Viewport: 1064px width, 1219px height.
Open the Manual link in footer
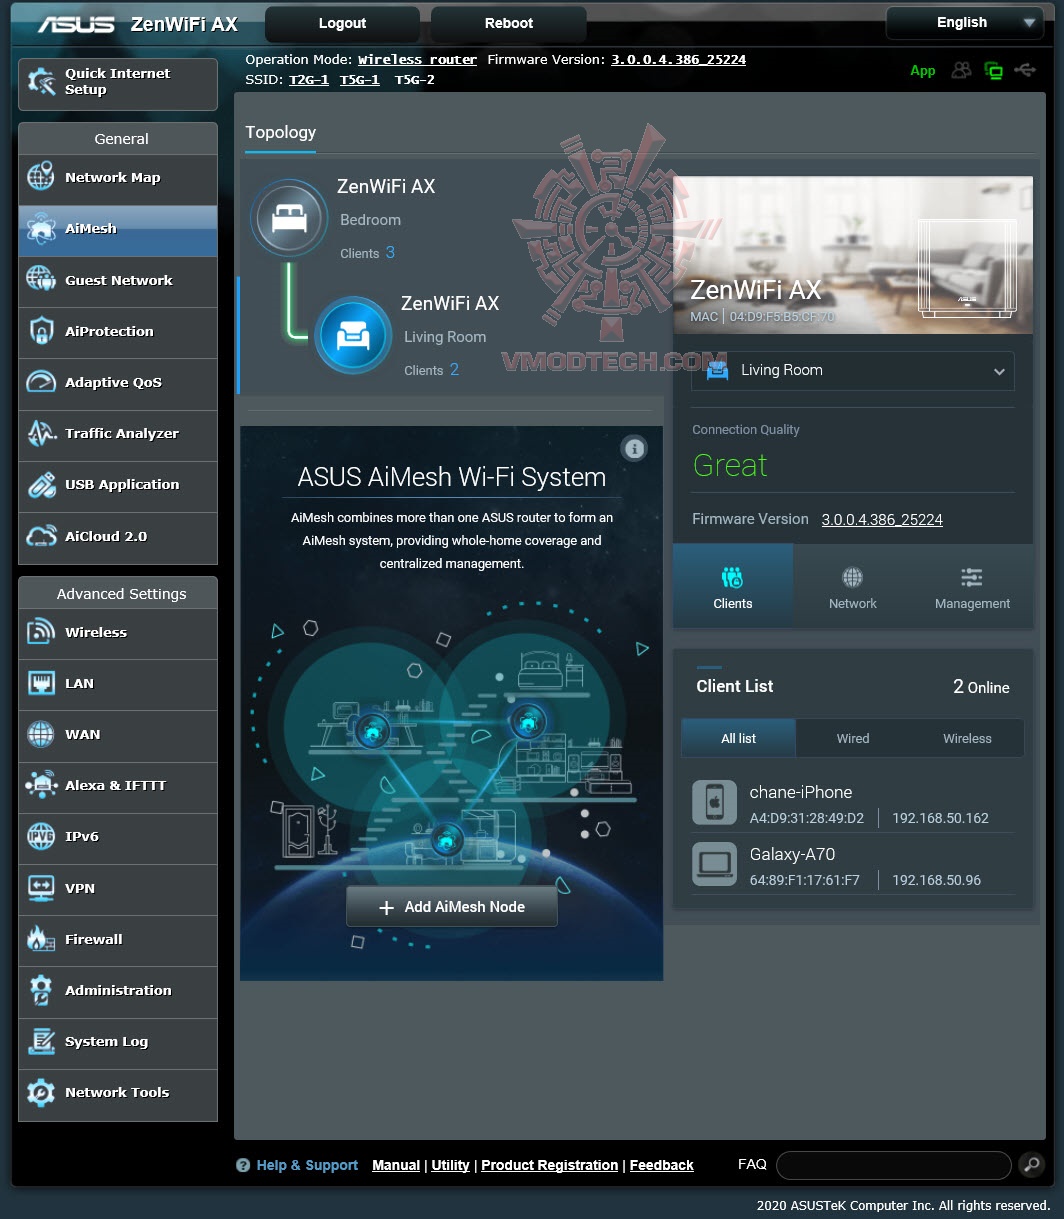pos(396,1165)
